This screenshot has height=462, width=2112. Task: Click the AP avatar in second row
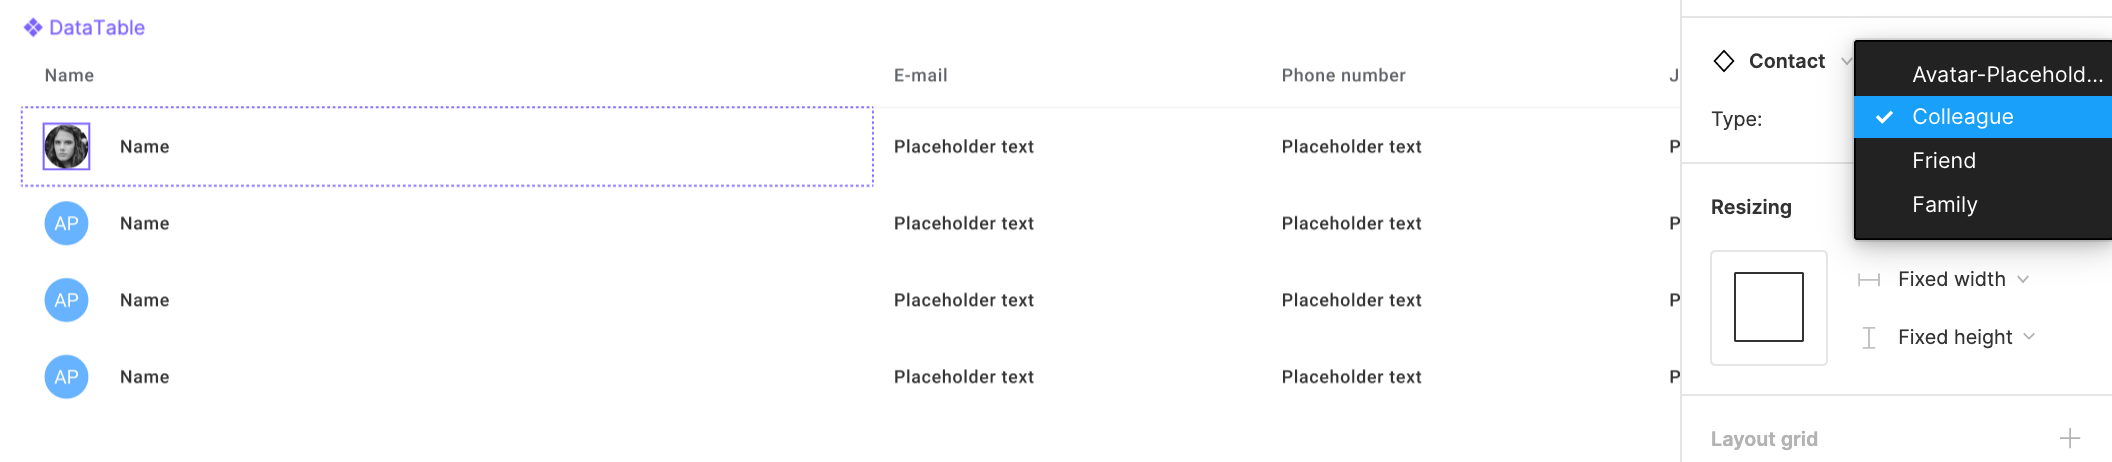pos(67,223)
